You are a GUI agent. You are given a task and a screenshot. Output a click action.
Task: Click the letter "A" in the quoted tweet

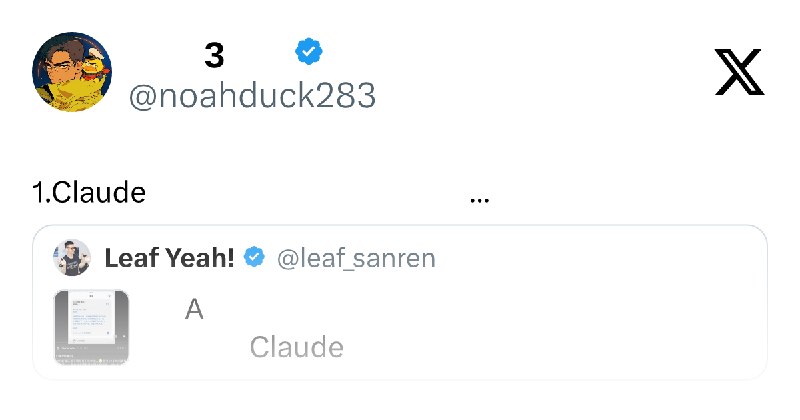[x=194, y=309]
